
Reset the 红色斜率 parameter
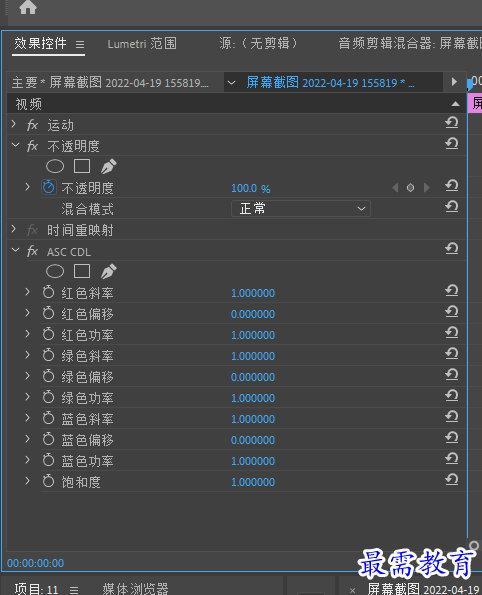[452, 291]
